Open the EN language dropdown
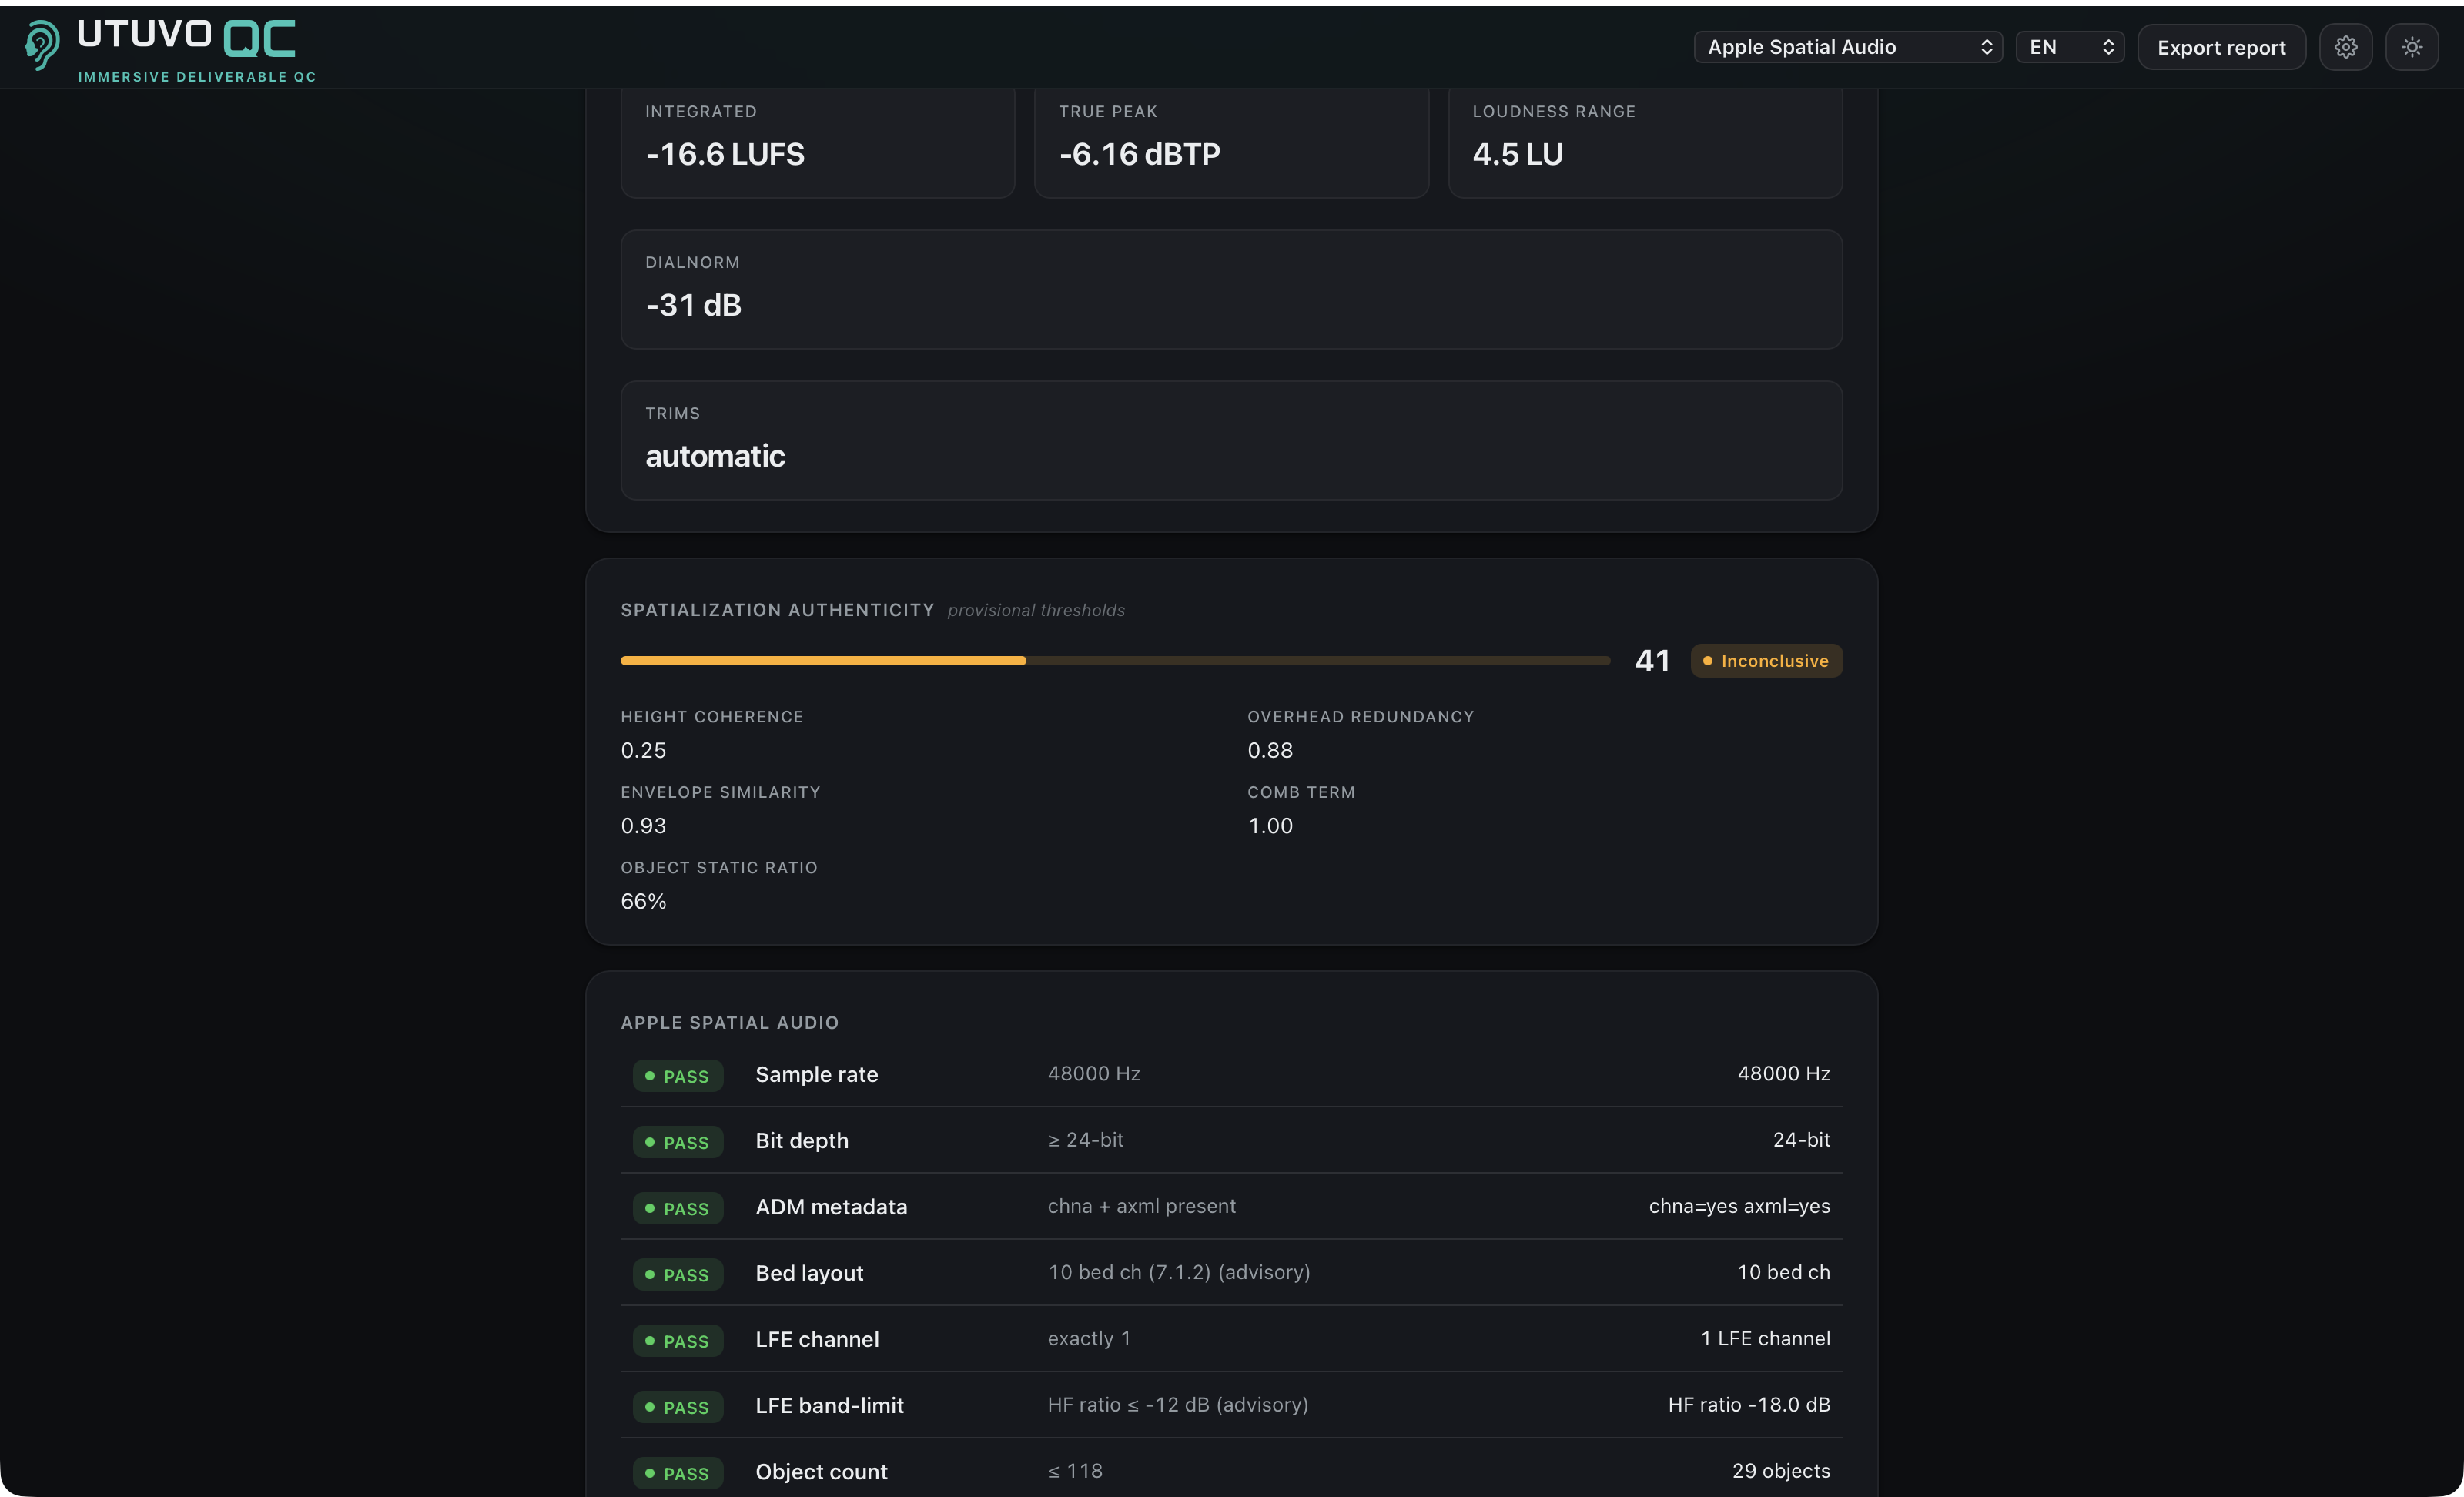The width and height of the screenshot is (2464, 1497). [x=2069, y=47]
